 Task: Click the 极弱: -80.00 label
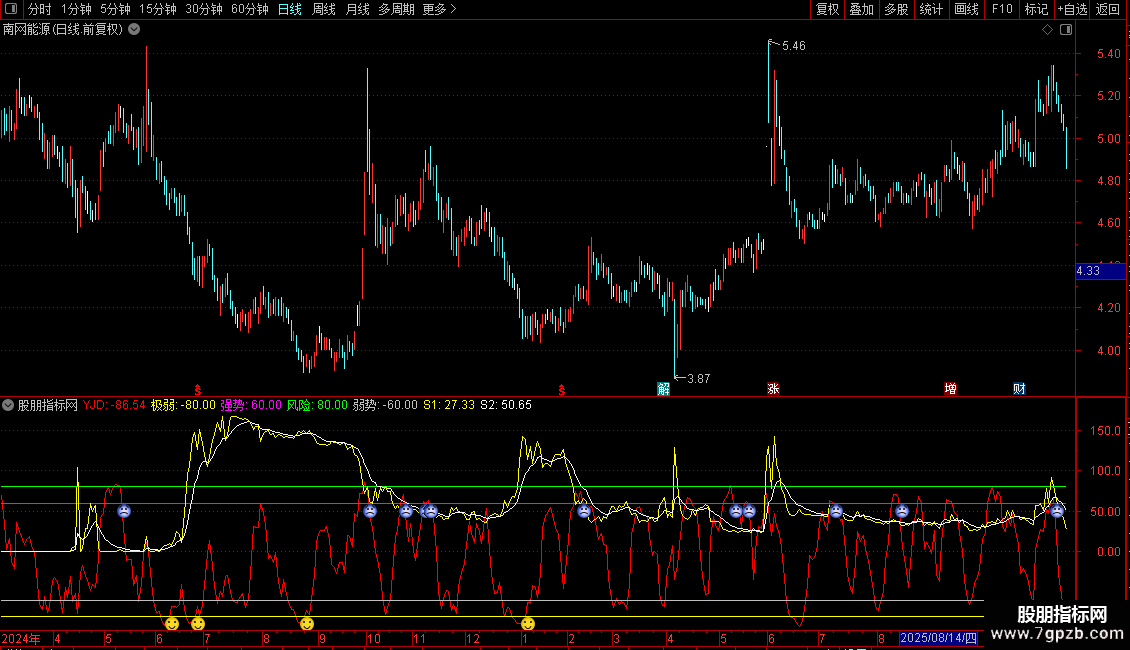click(x=183, y=405)
